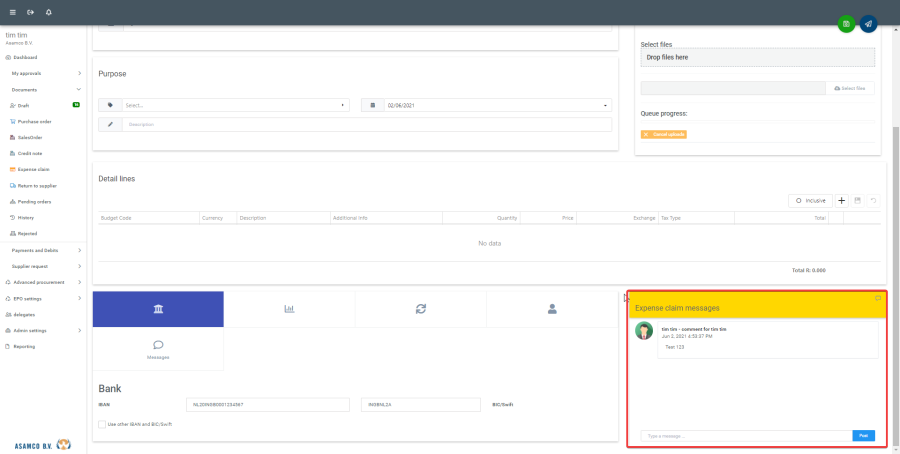The height and width of the screenshot is (454, 900).
Task: Click the Post message button
Action: coord(863,435)
